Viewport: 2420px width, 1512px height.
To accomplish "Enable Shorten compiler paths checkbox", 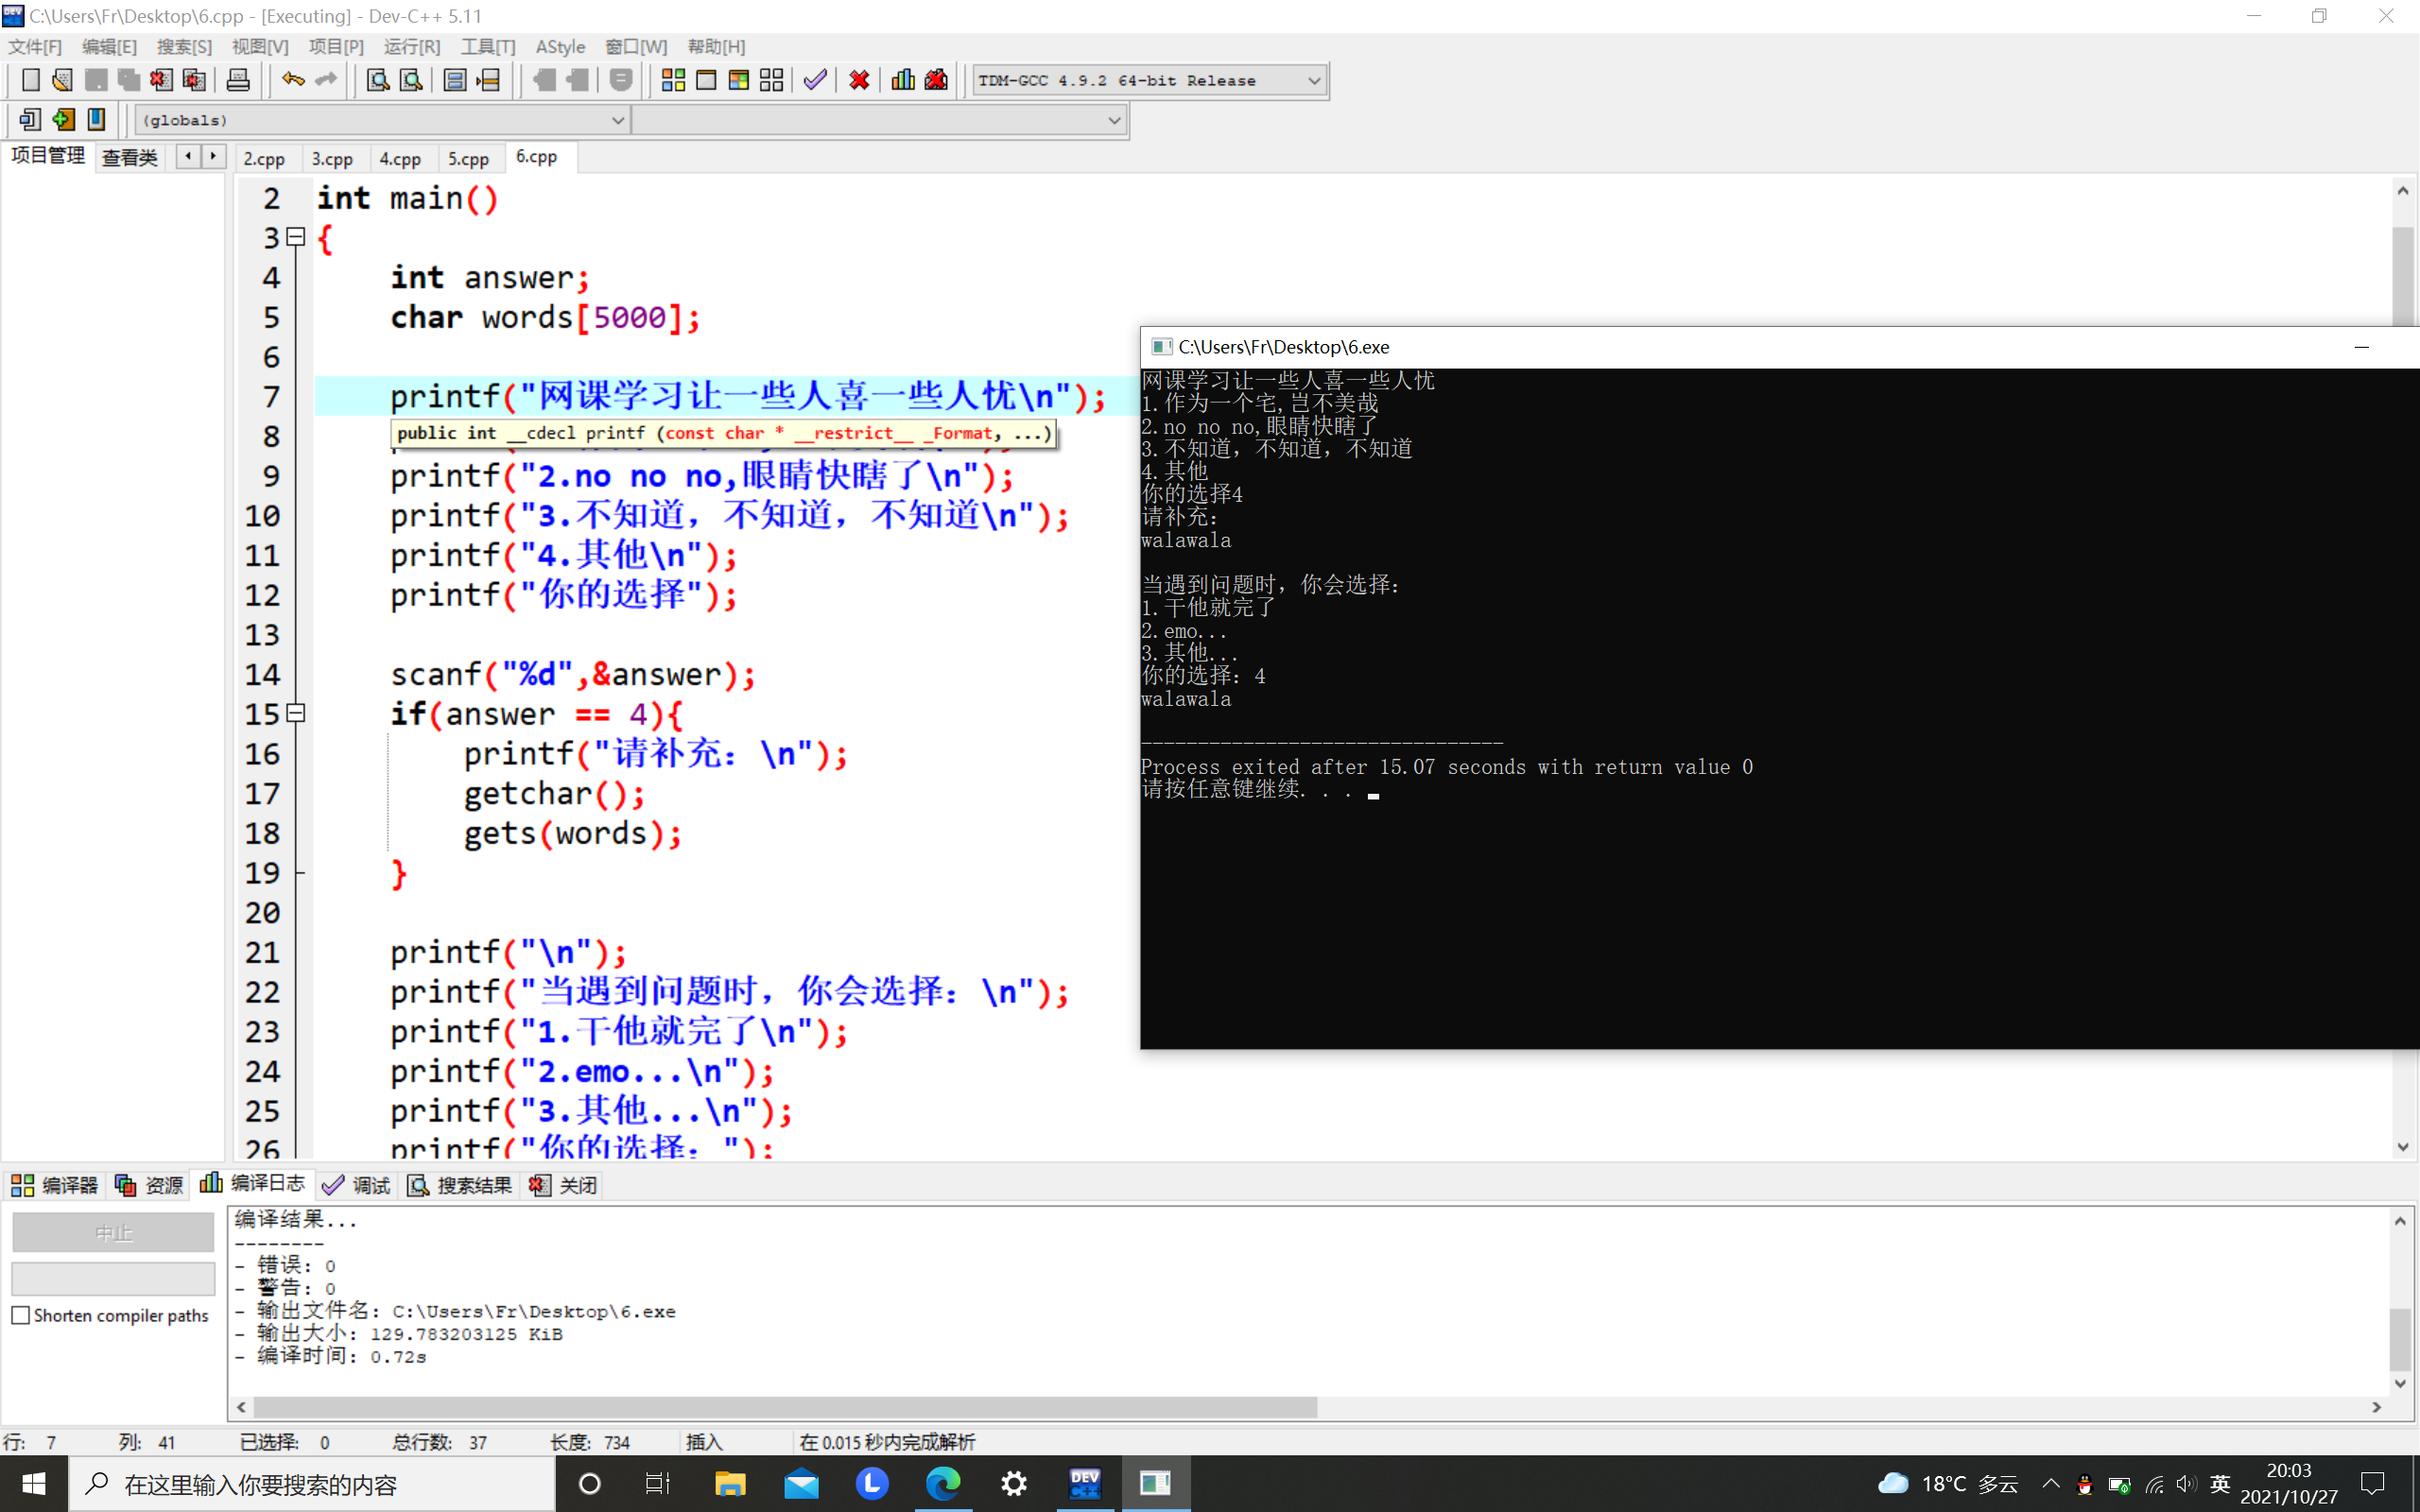I will click(x=21, y=1315).
